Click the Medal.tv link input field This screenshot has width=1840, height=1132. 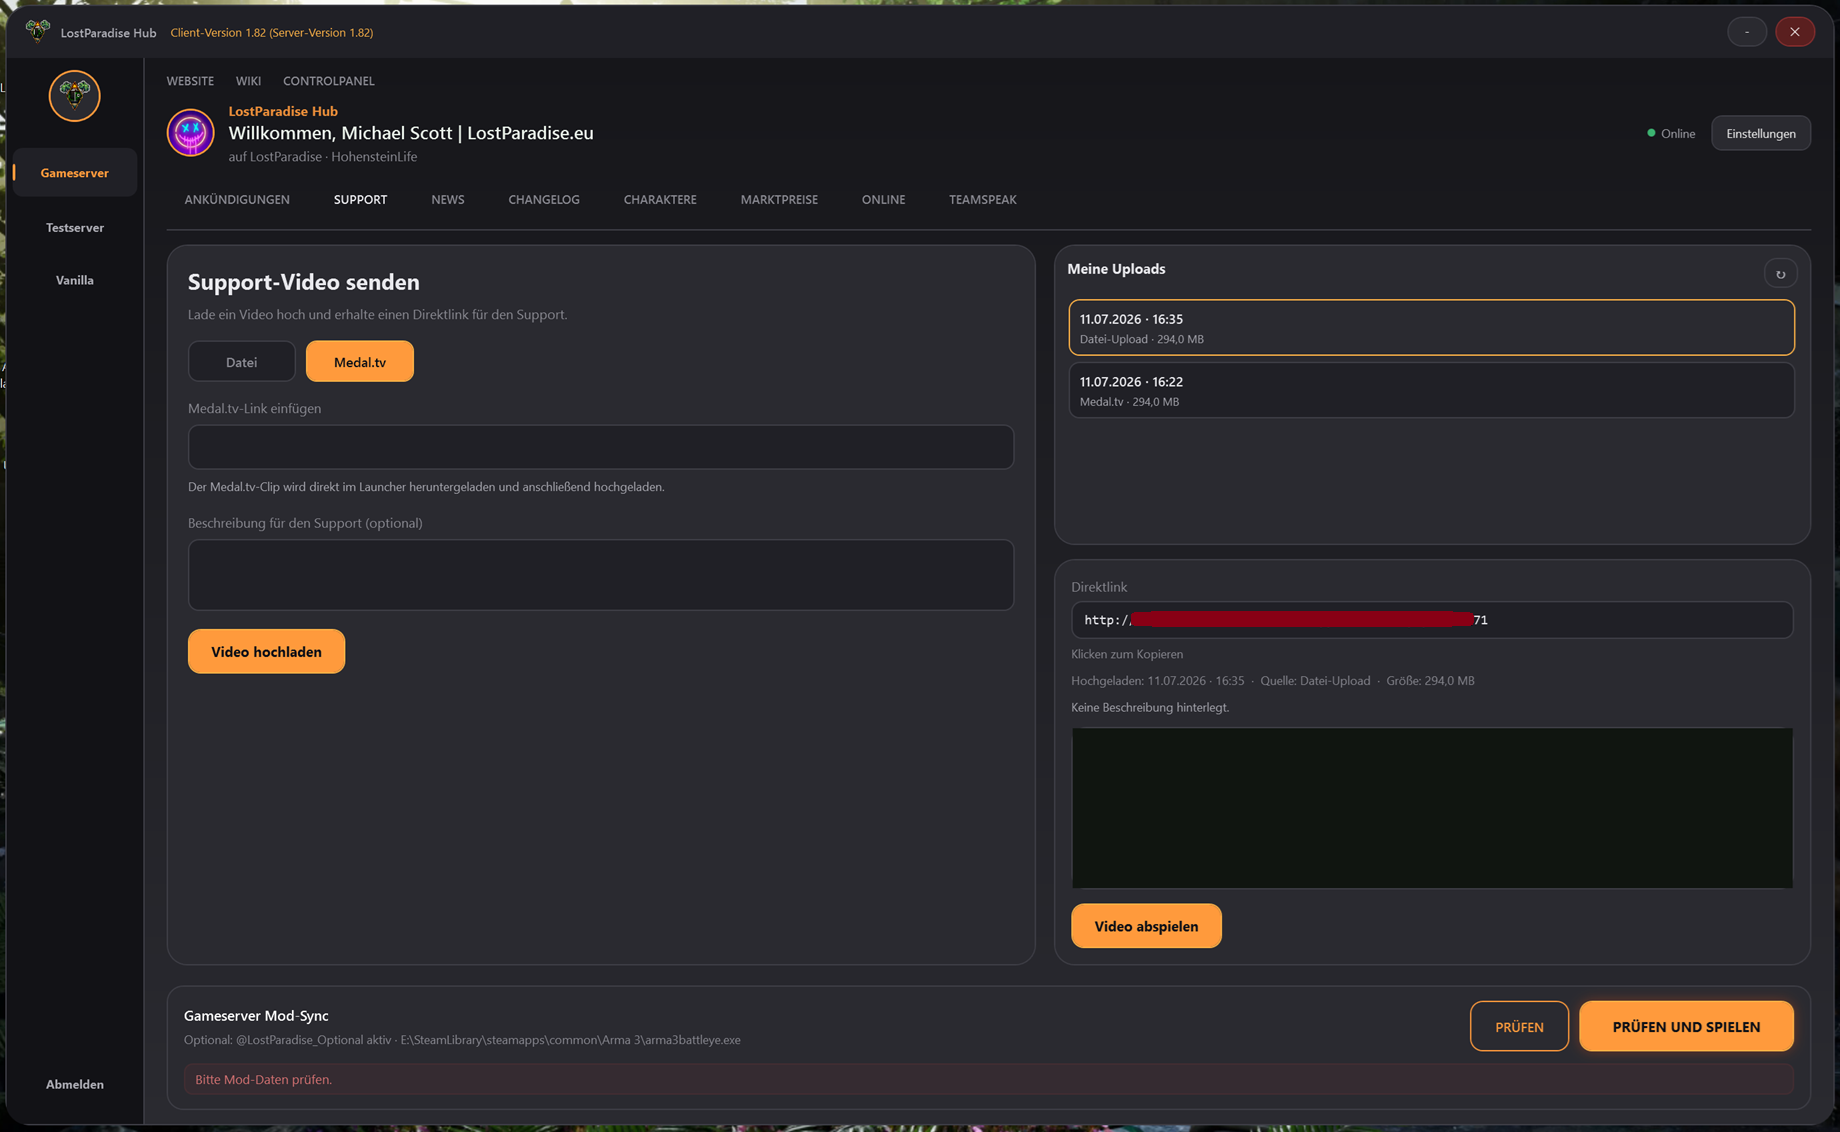pyautogui.click(x=600, y=447)
